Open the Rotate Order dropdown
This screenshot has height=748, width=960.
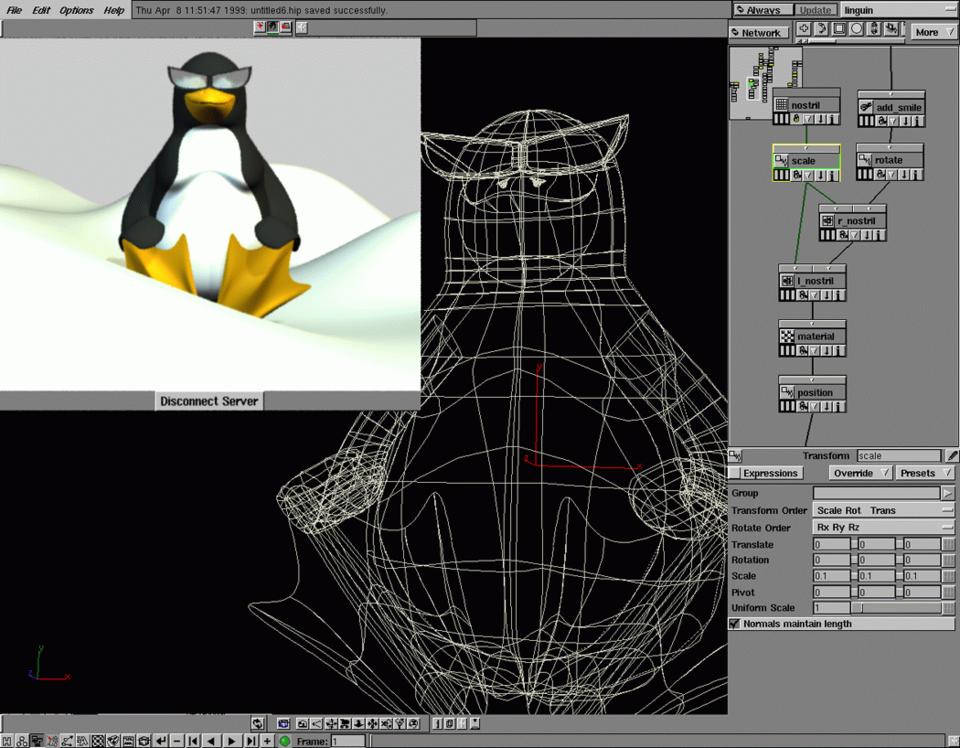click(884, 527)
